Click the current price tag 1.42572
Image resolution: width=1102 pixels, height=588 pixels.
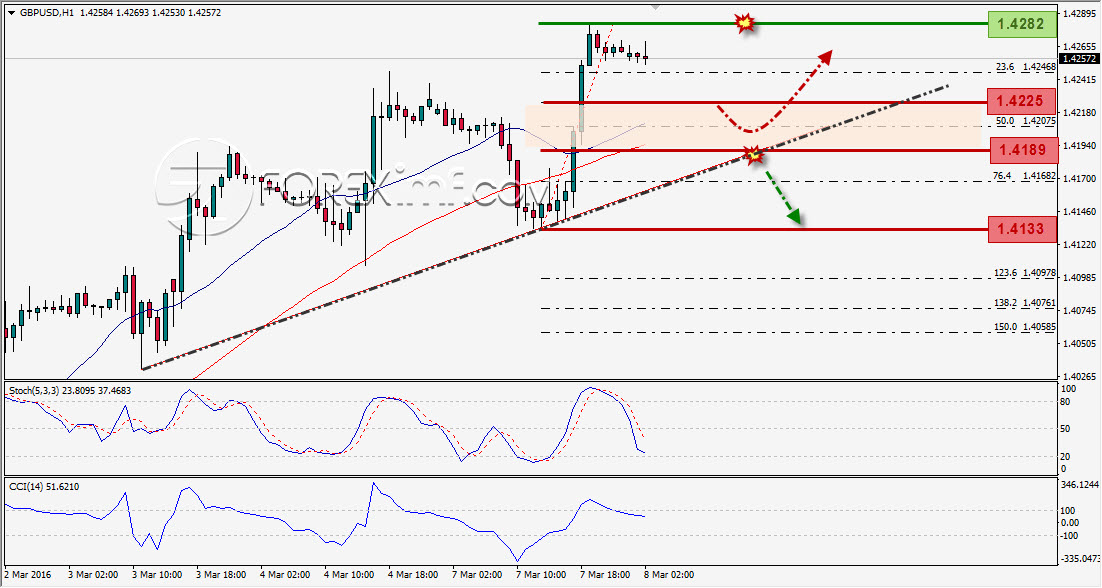[x=1080, y=58]
